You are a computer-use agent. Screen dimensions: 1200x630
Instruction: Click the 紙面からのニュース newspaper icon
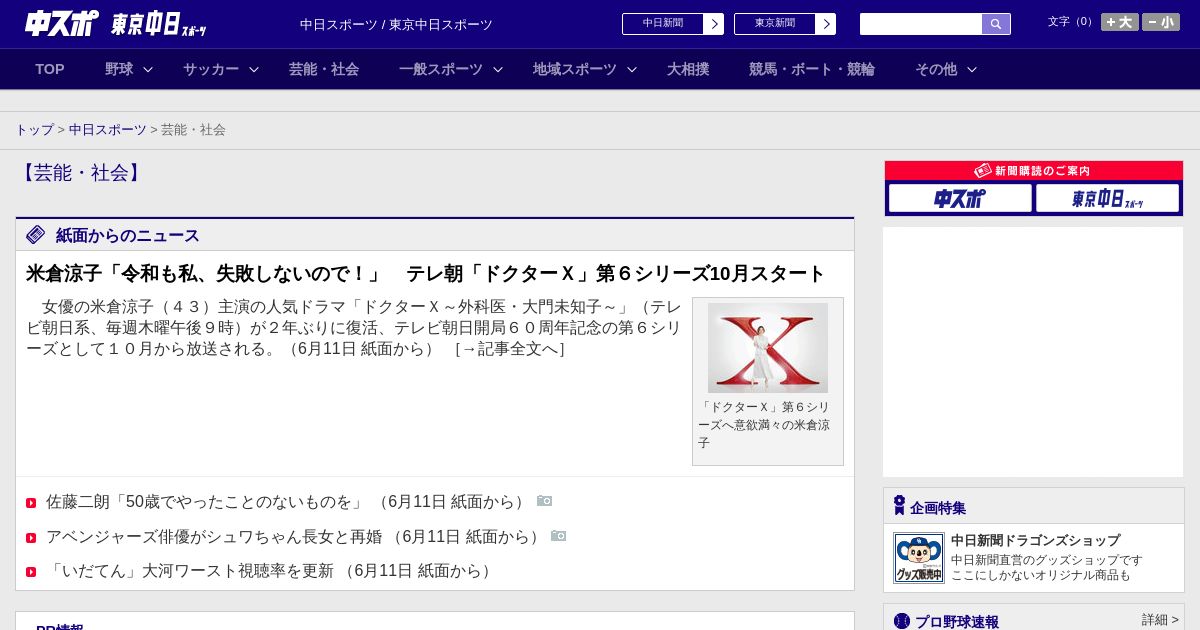click(36, 235)
